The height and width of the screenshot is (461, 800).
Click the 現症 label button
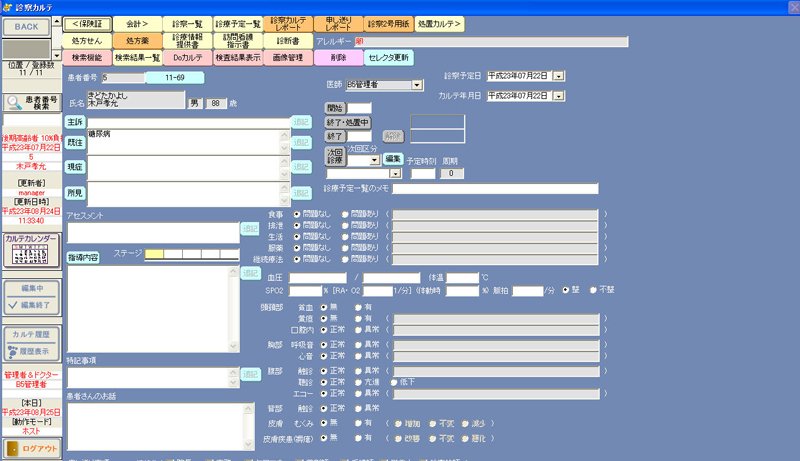pos(75,167)
